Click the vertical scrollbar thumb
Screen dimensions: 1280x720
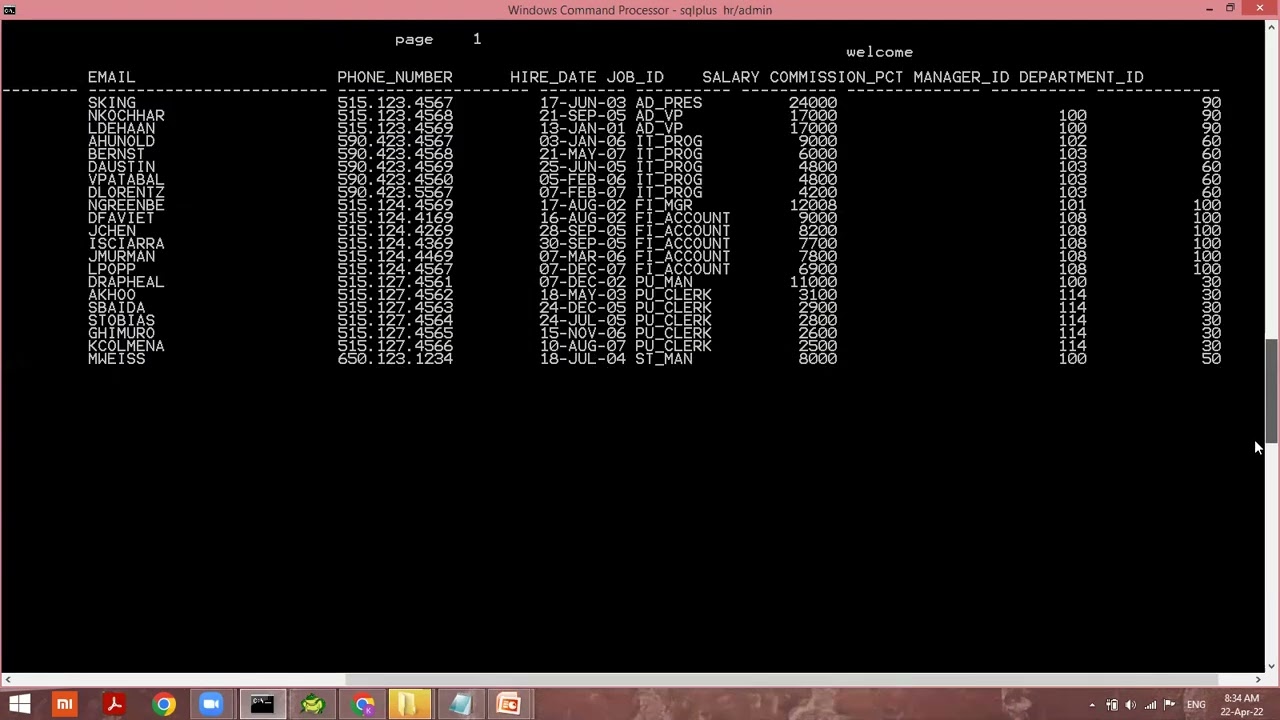pos(1272,391)
